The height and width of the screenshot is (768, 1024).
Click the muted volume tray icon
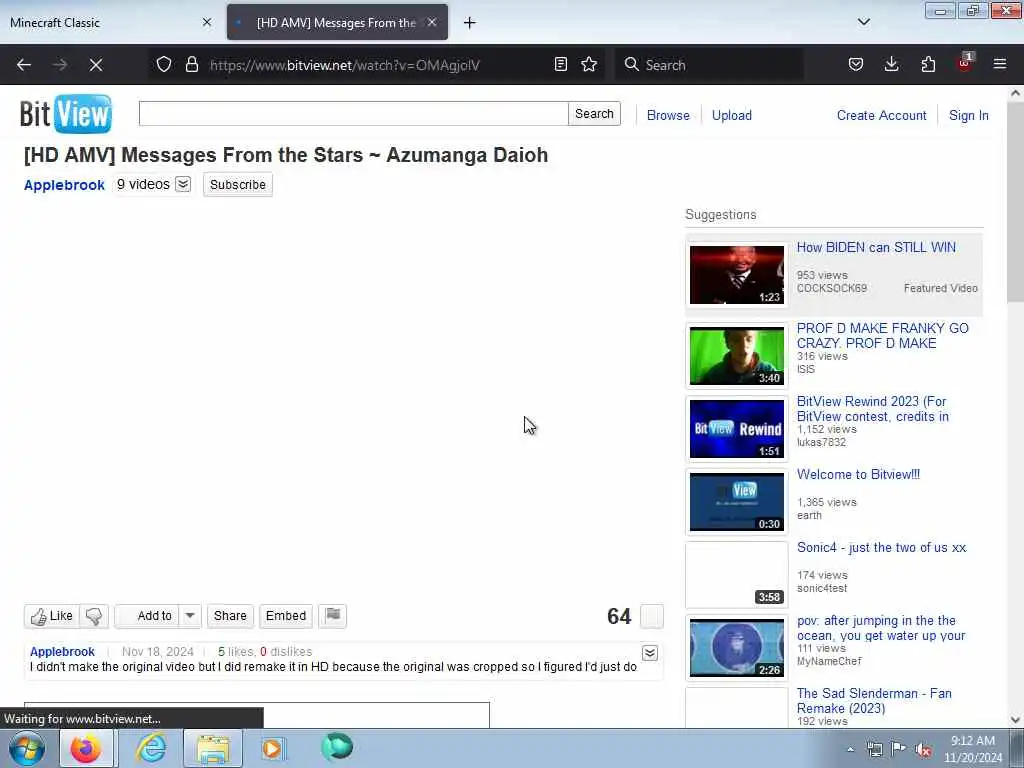click(923, 750)
